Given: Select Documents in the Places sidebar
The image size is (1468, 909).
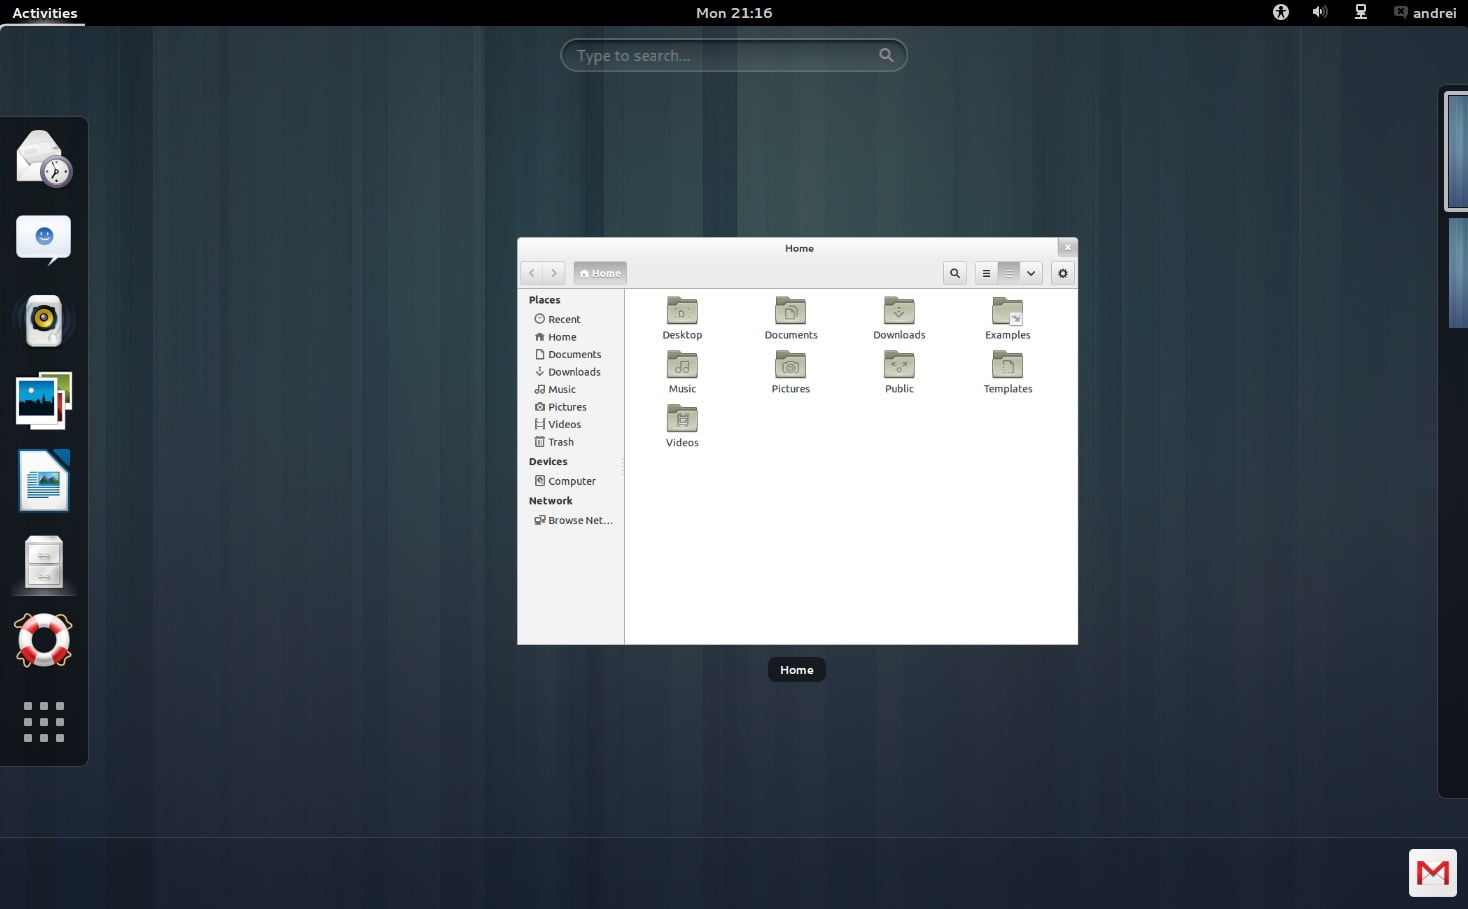Looking at the screenshot, I should click(575, 354).
